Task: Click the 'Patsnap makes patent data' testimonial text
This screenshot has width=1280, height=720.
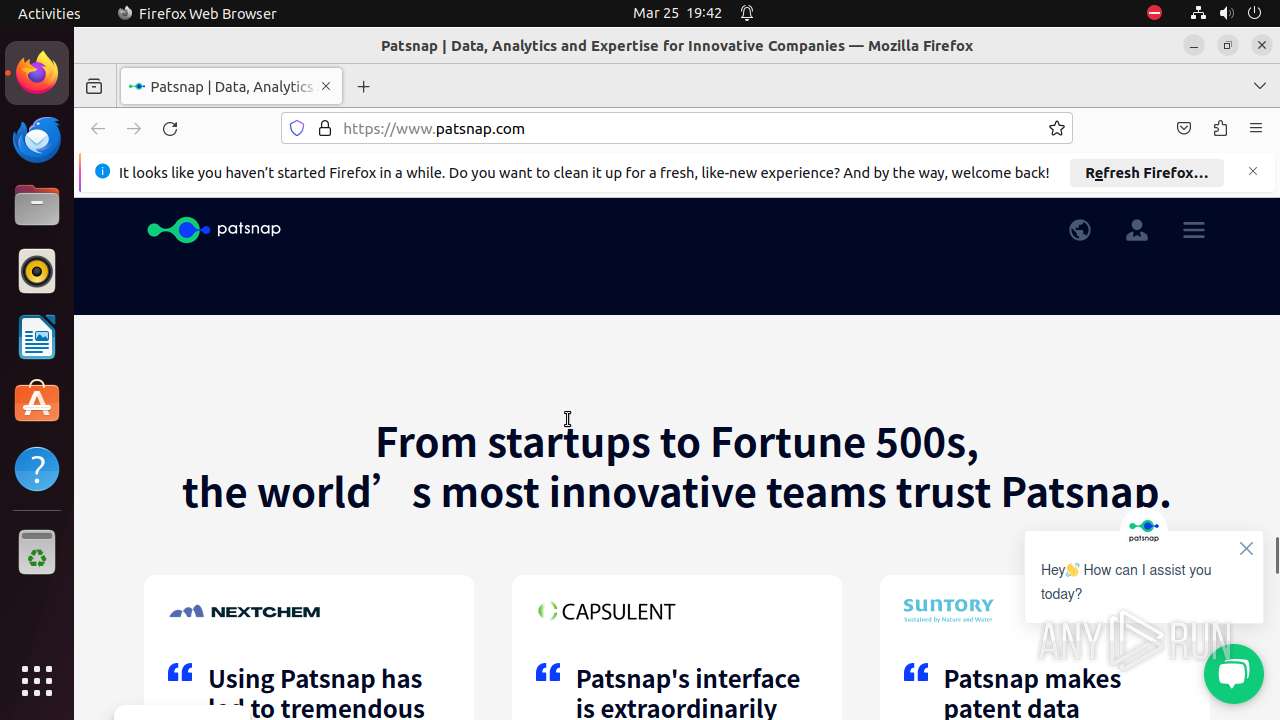Action: (x=1032, y=693)
